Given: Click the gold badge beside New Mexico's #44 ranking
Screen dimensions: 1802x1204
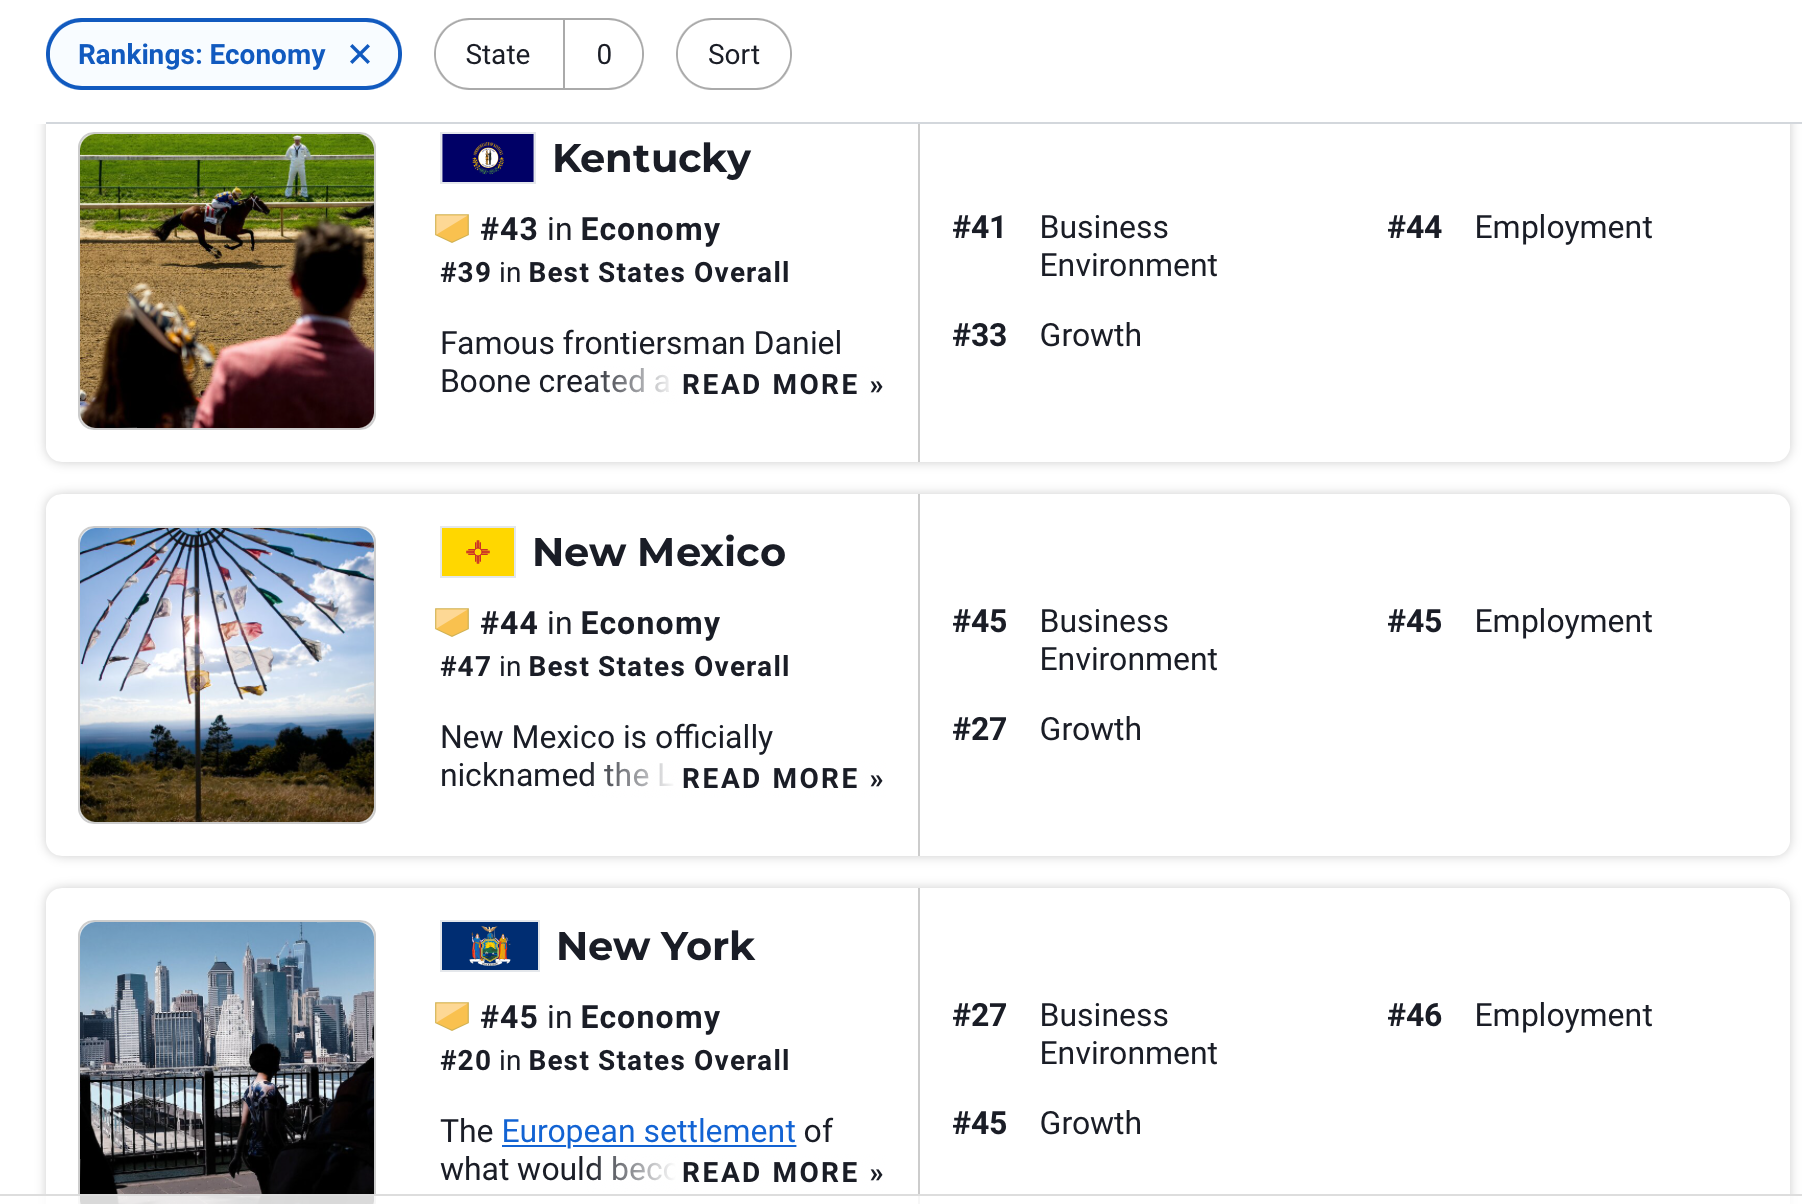Looking at the screenshot, I should coord(452,622).
